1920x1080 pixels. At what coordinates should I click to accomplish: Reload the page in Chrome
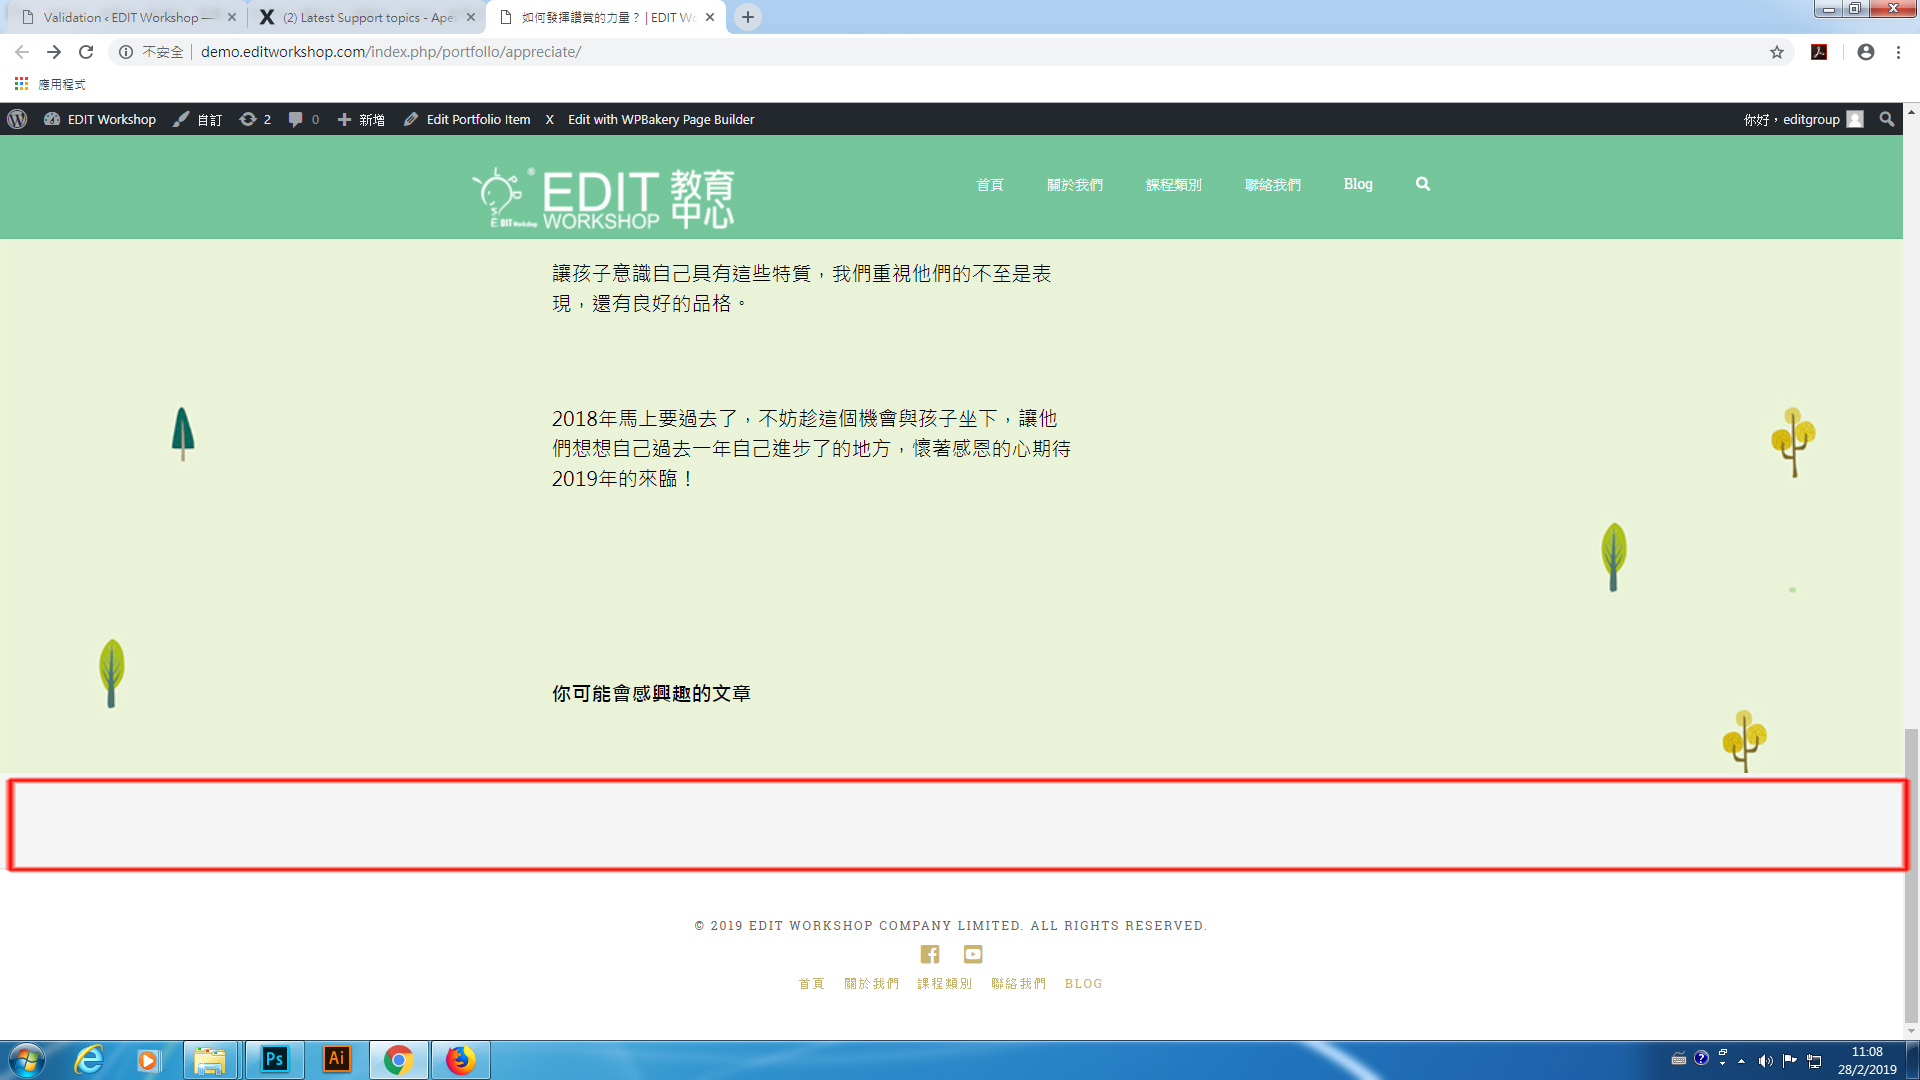[x=86, y=52]
